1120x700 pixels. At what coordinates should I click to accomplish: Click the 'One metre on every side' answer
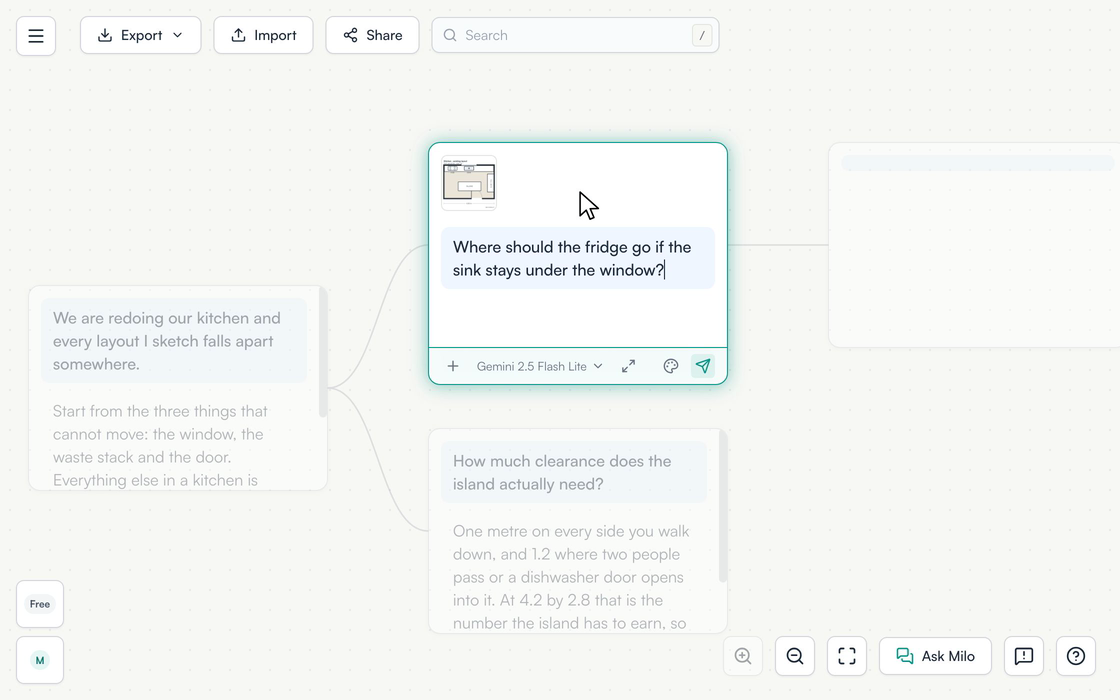[571, 576]
